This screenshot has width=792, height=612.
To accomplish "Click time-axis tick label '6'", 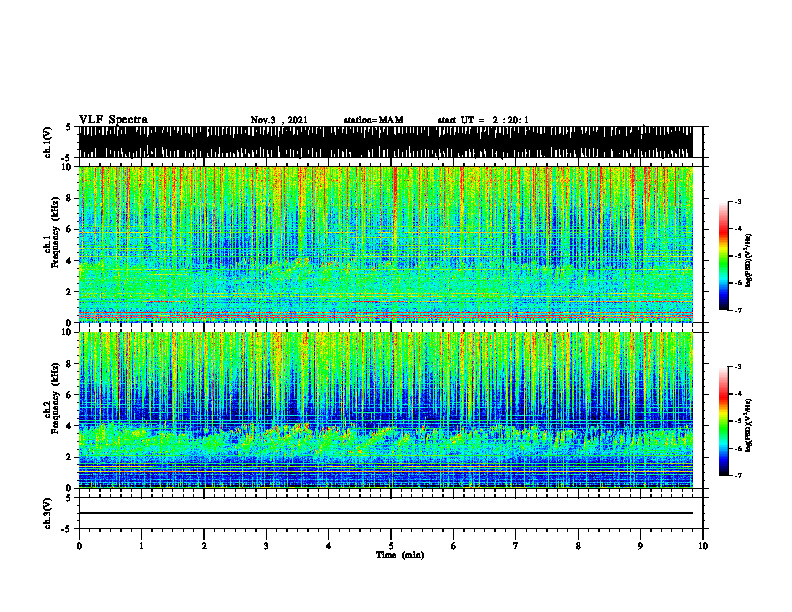I will pos(453,546).
